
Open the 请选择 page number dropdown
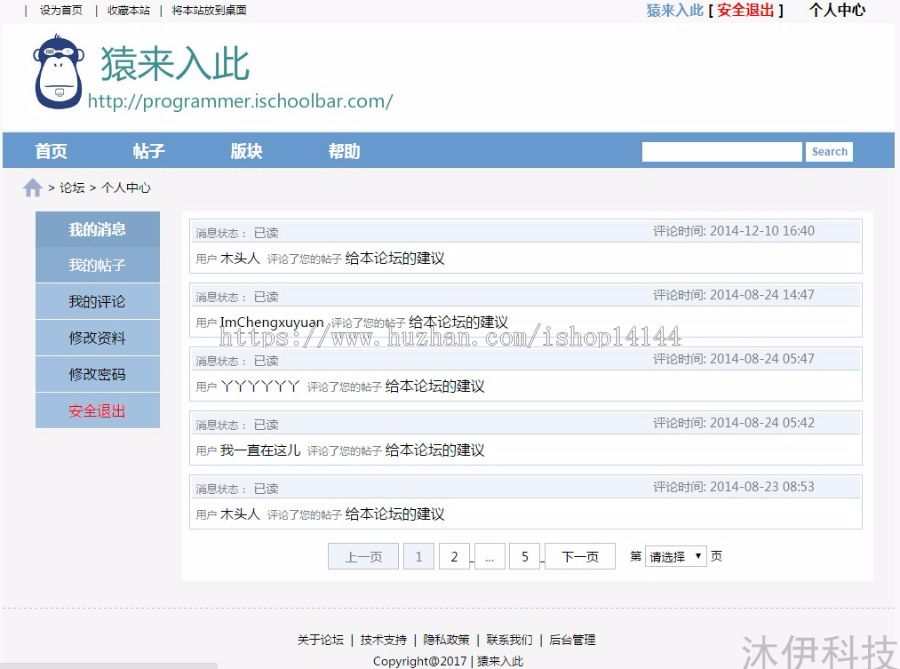click(x=674, y=556)
